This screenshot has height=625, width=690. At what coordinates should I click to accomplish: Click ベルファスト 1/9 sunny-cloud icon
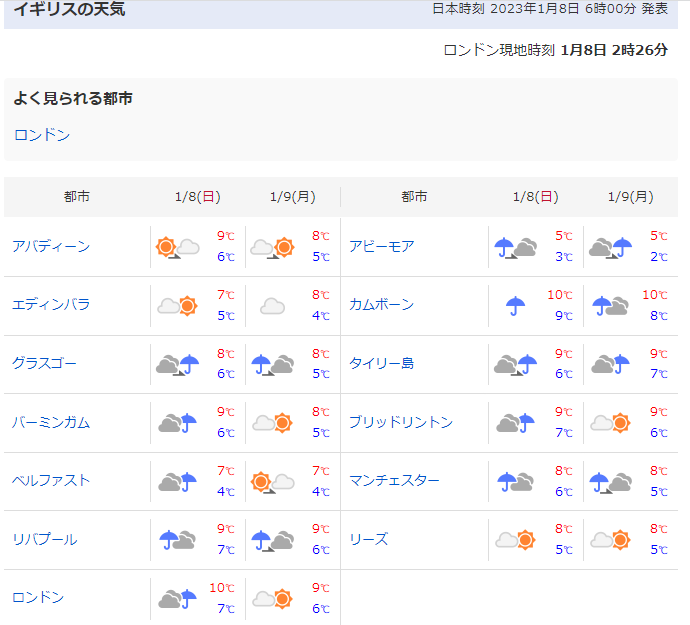tap(272, 482)
